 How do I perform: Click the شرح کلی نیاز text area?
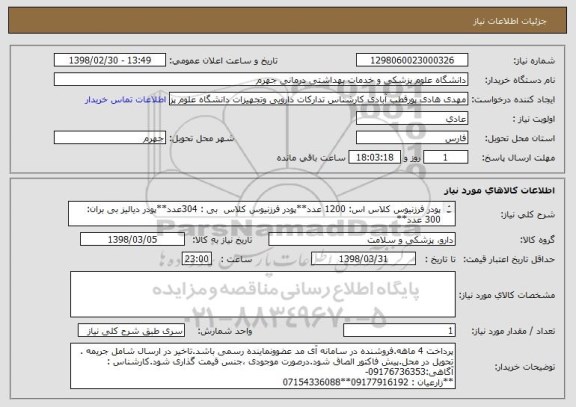click(x=262, y=214)
